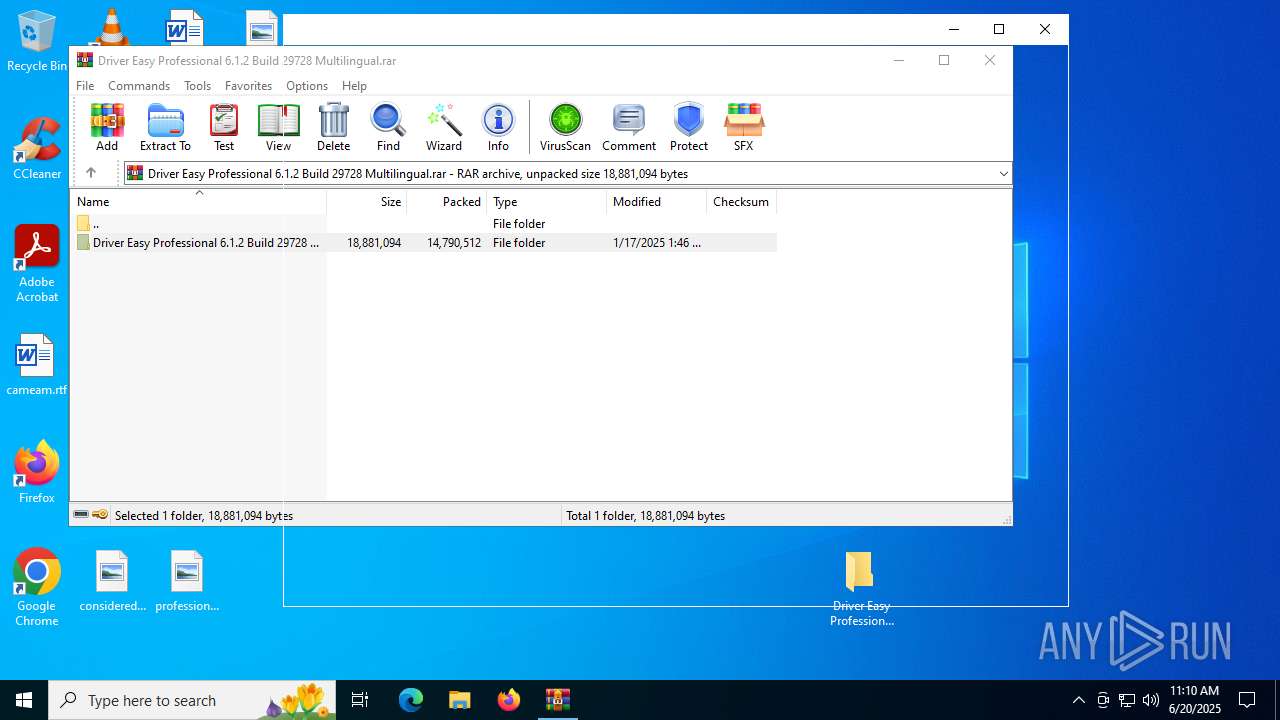
Task: Expand the archive path dropdown
Action: (x=1003, y=174)
